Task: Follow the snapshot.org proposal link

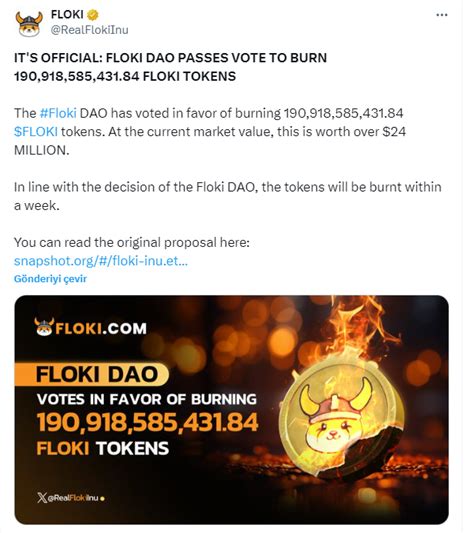Action: [101, 261]
